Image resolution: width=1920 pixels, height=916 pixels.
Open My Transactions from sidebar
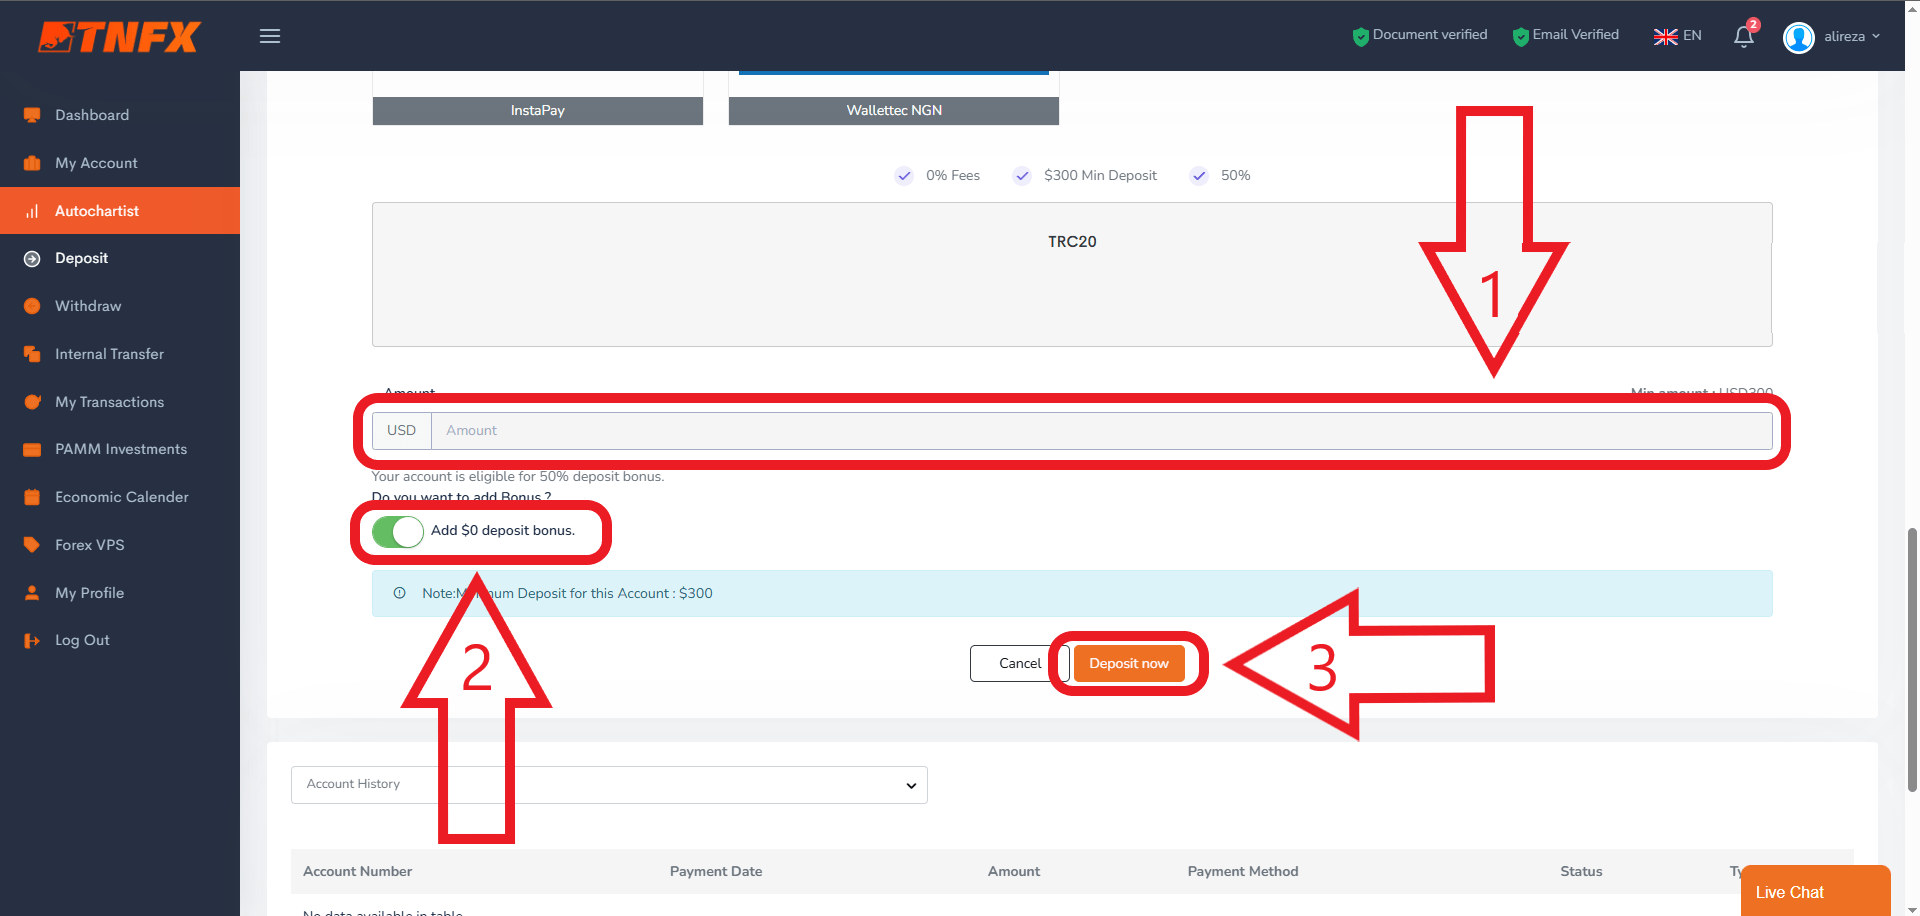coord(109,402)
